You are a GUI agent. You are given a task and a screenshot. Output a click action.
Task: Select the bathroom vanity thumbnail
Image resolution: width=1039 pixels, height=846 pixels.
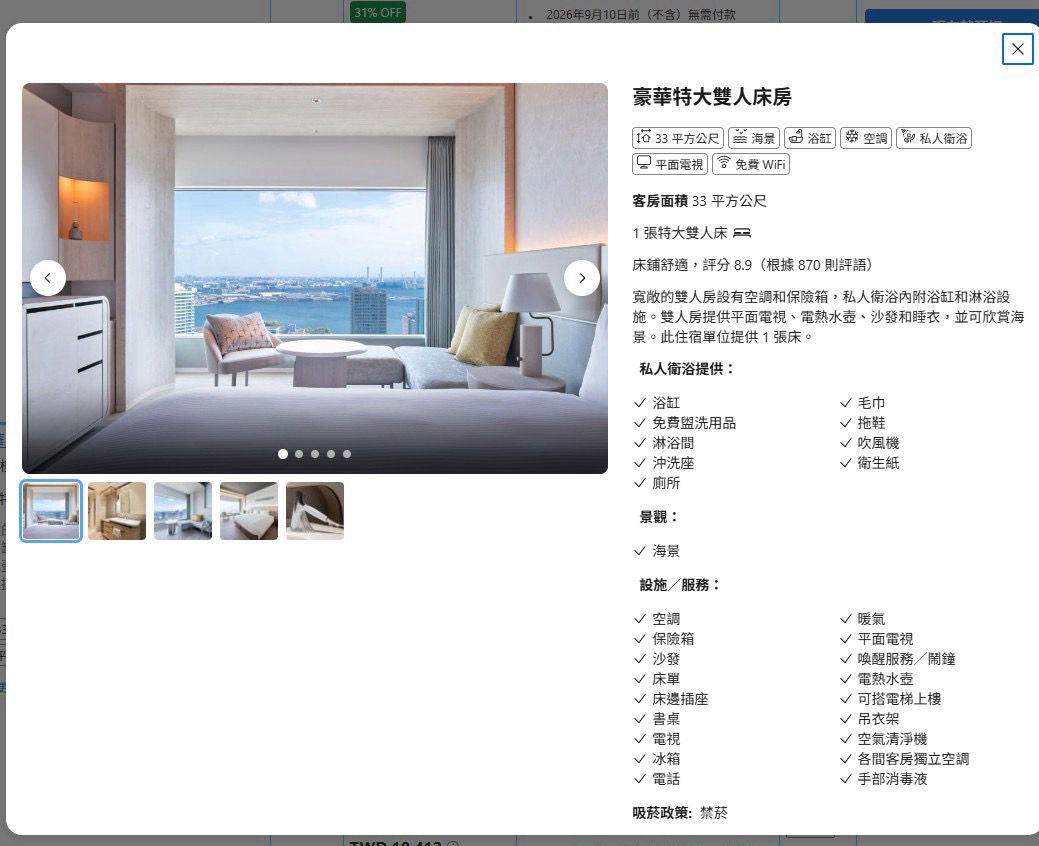pos(117,511)
